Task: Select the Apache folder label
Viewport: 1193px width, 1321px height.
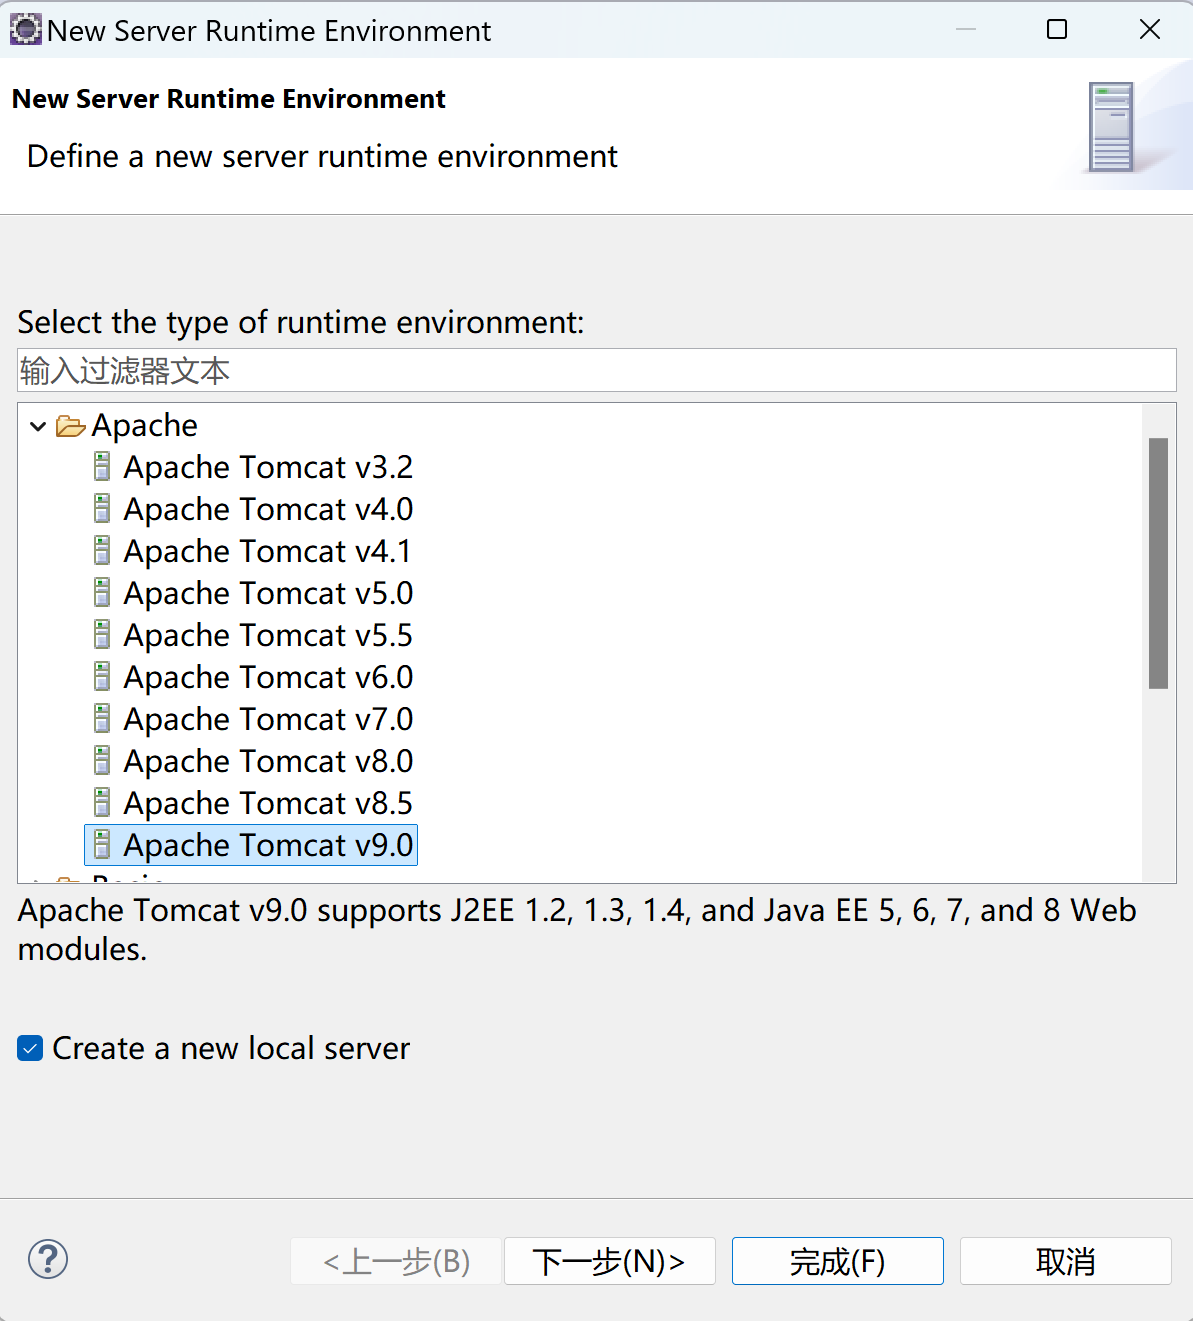Action: pyautogui.click(x=145, y=425)
